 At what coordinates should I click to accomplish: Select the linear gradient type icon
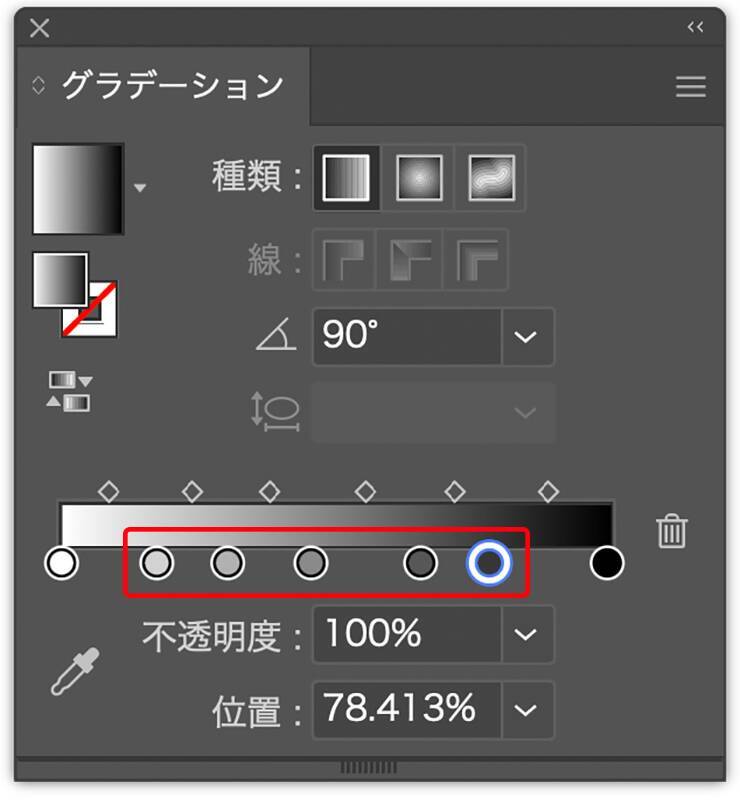(x=346, y=178)
